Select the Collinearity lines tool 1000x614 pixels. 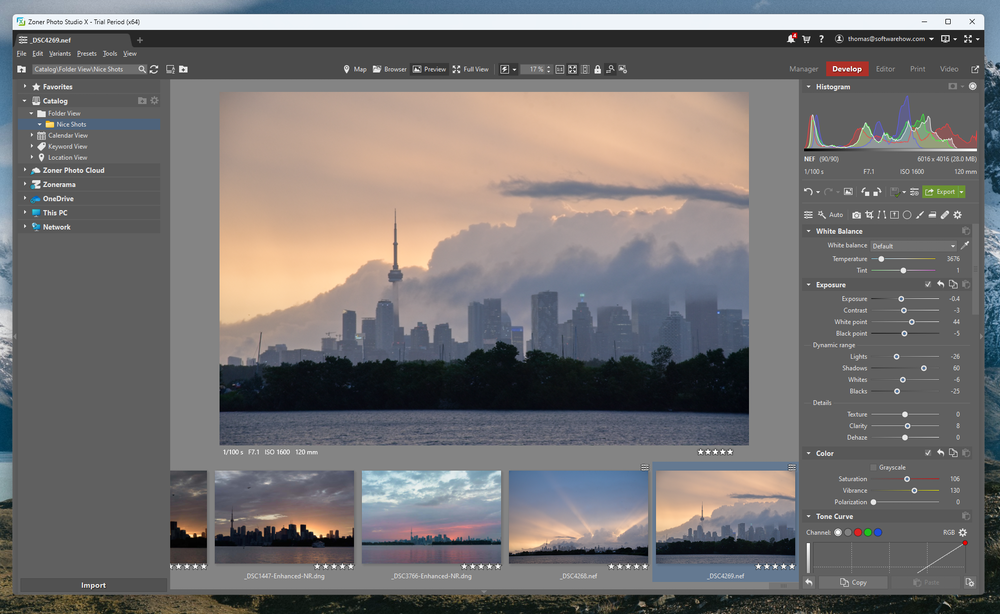tap(882, 215)
